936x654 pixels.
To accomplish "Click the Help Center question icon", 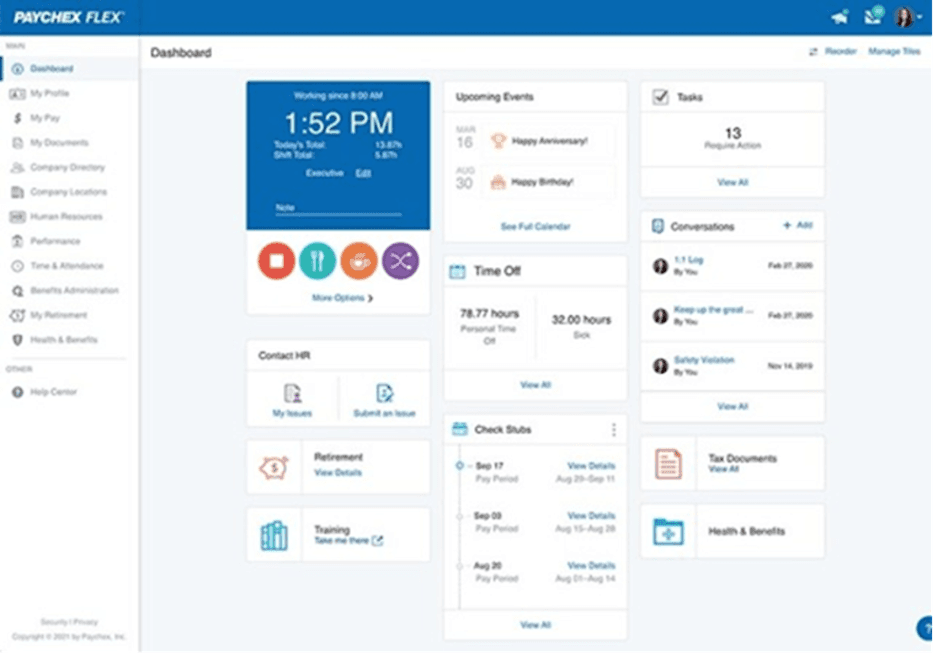I will point(17,392).
